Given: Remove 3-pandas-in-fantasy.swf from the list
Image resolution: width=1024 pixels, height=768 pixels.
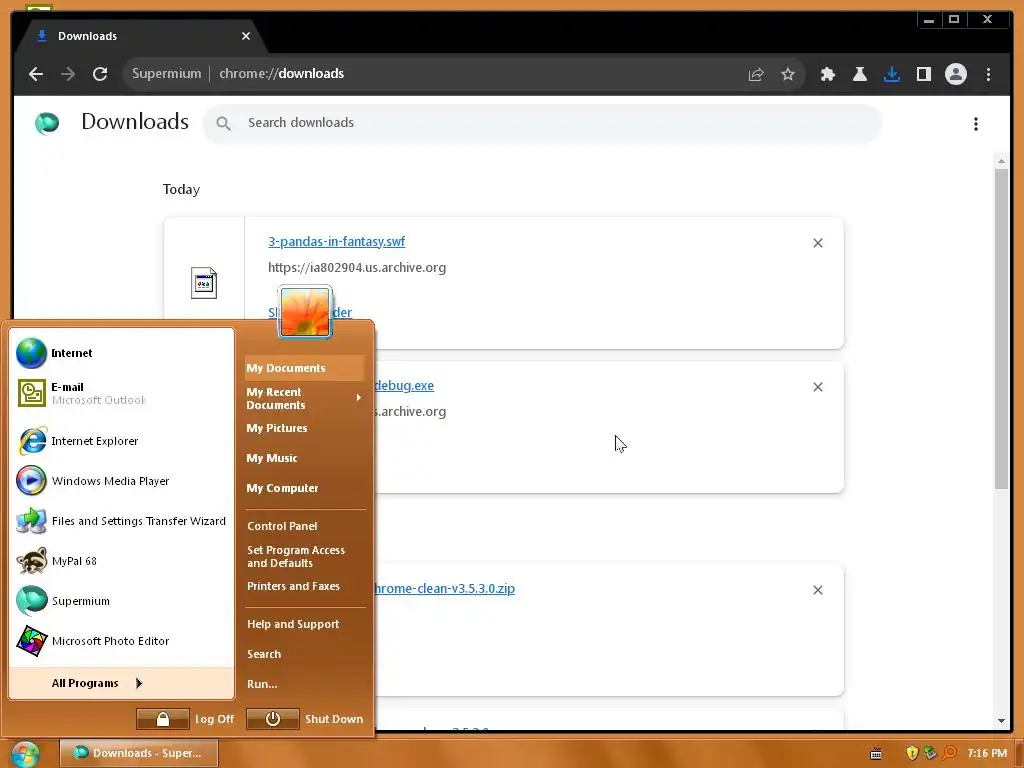Looking at the screenshot, I should [818, 243].
